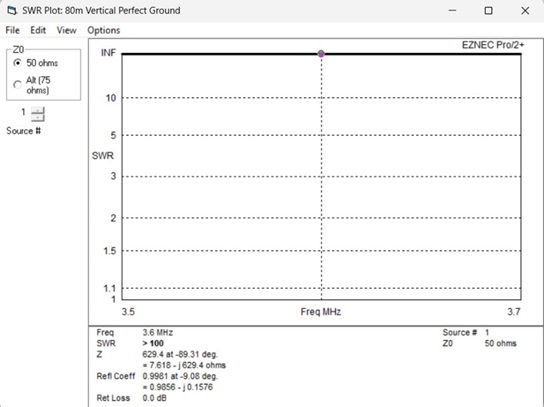Click the vertical dotted cursor line in plot
Screen dimensions: 544x407
(321, 177)
